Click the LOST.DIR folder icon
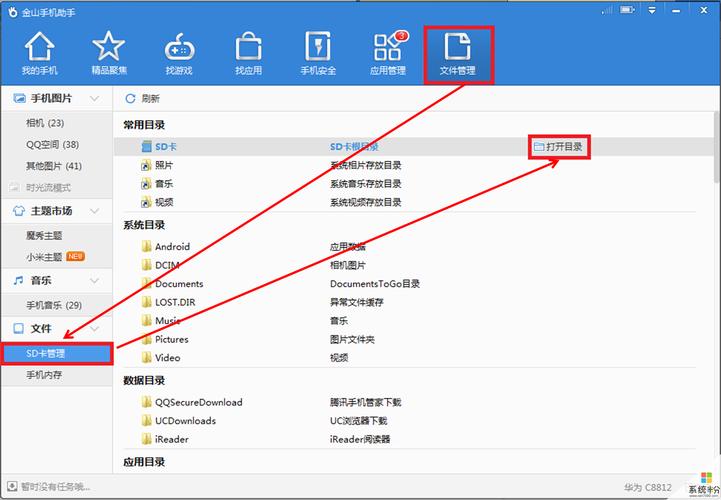This screenshot has height=500, width=721. click(147, 302)
